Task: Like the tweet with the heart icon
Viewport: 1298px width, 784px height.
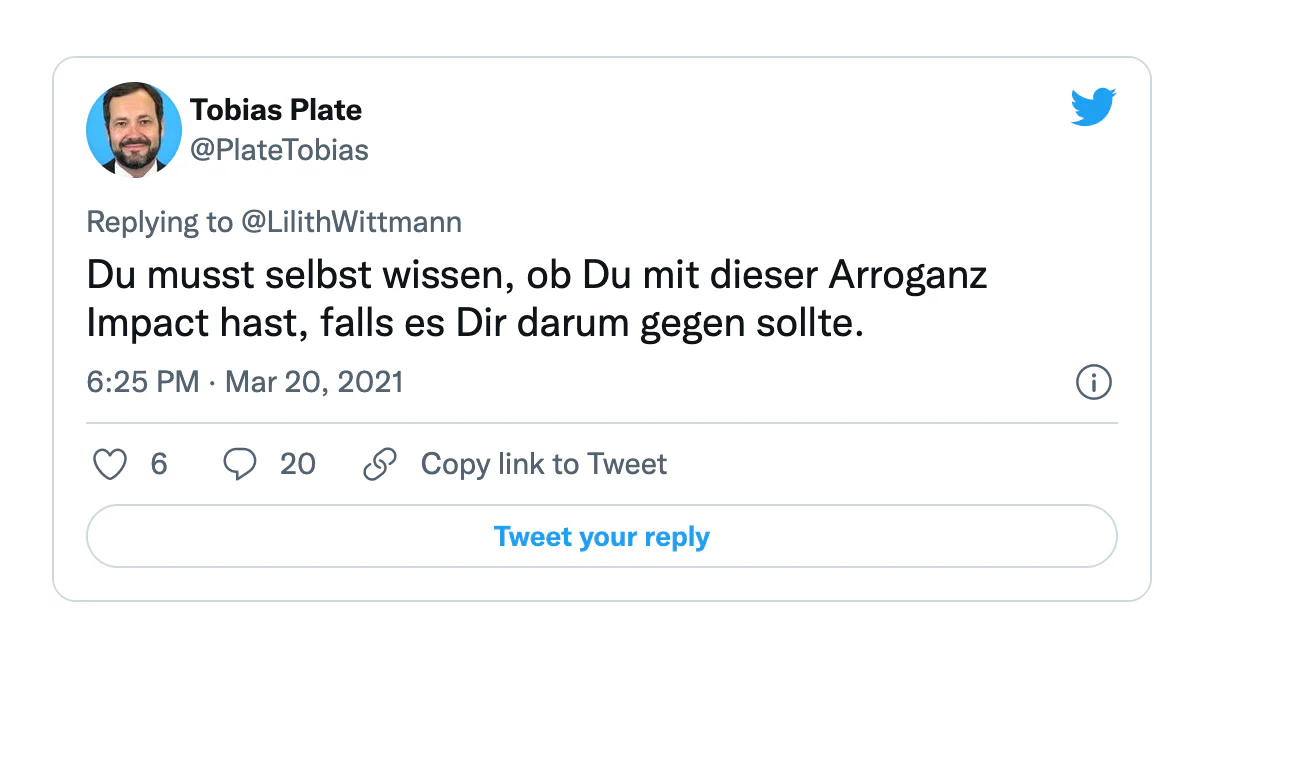Action: click(110, 464)
